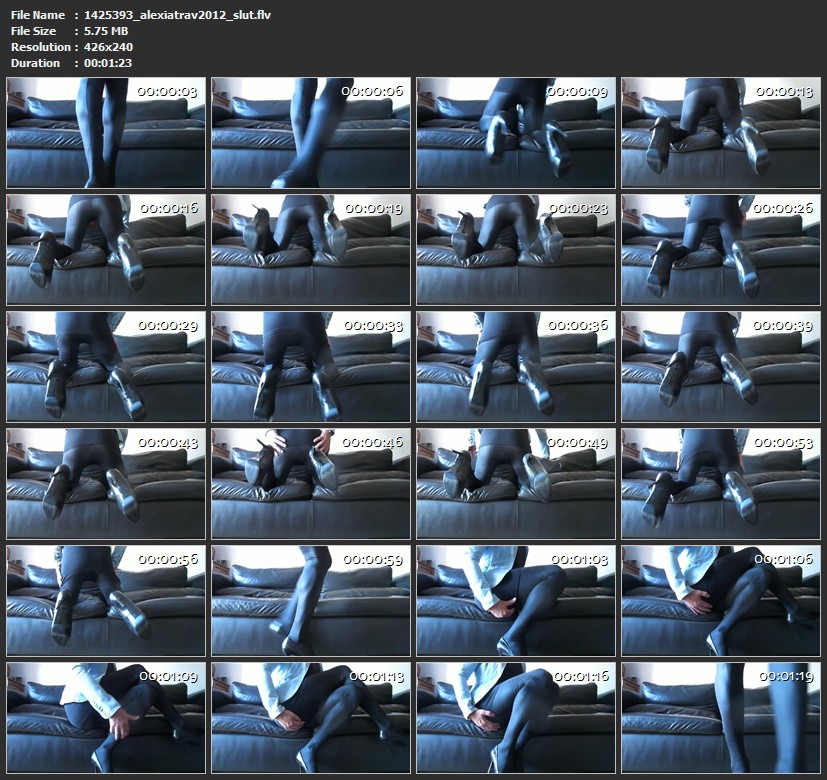Select the thumbnail stamped 00:00:26

(x=721, y=250)
